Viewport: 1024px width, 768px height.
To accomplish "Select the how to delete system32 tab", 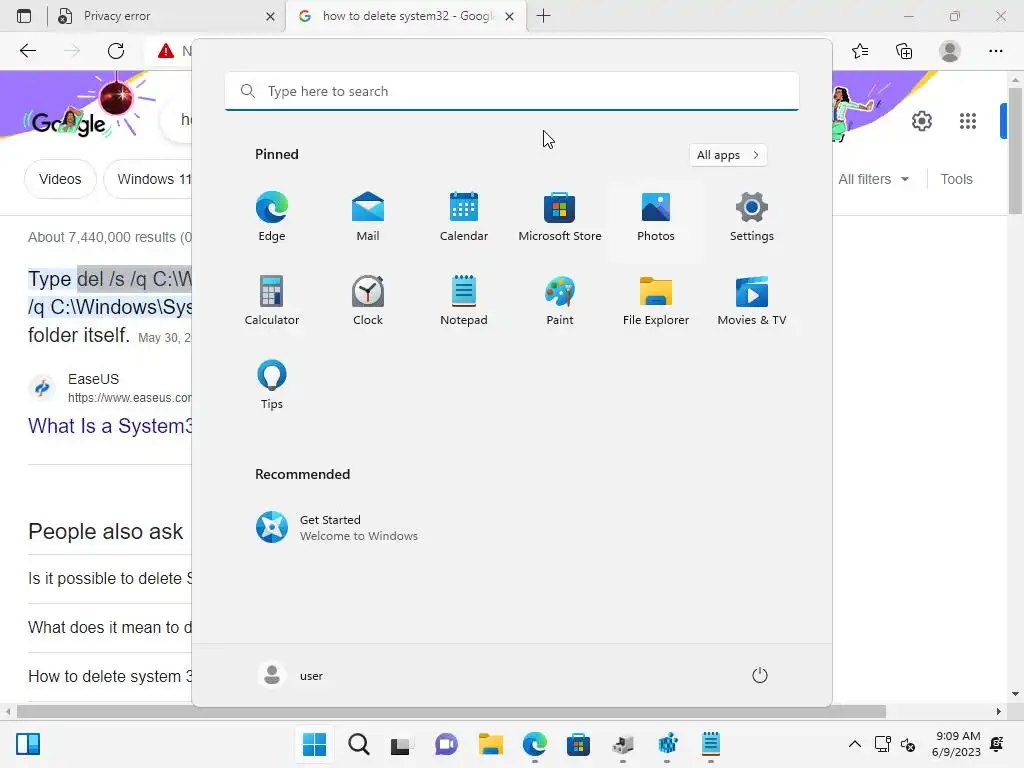I will [x=405, y=16].
